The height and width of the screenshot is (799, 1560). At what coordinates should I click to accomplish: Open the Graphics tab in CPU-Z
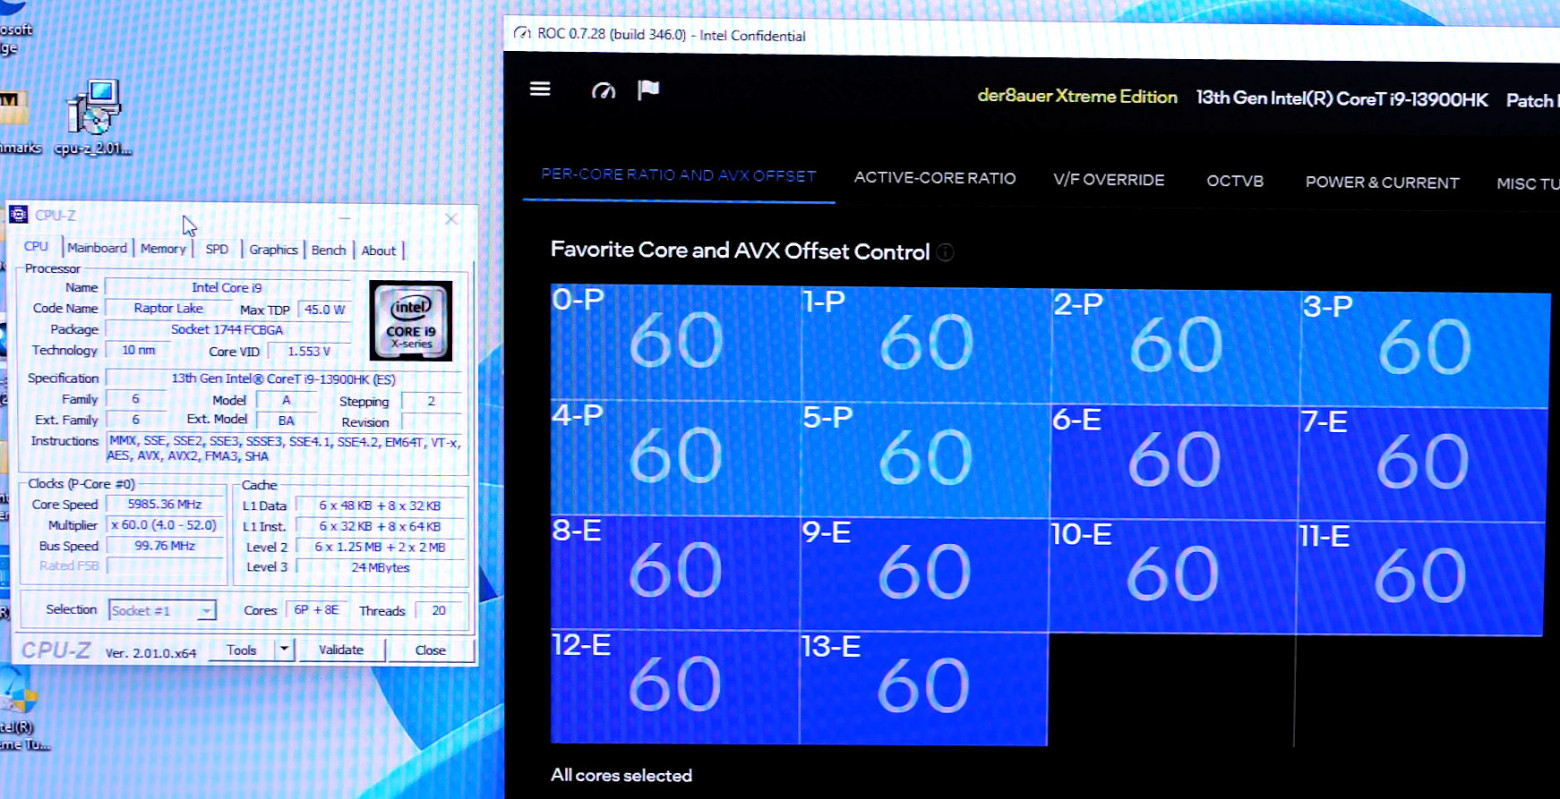[273, 250]
